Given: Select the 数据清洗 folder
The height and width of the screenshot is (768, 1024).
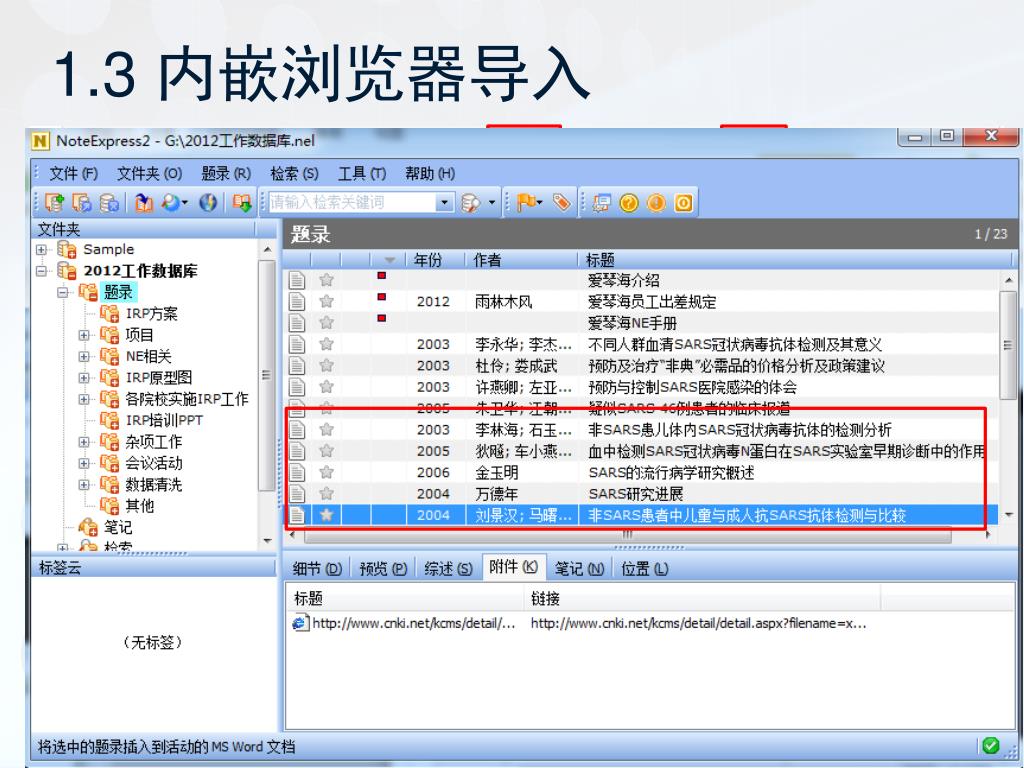Looking at the screenshot, I should [x=153, y=484].
